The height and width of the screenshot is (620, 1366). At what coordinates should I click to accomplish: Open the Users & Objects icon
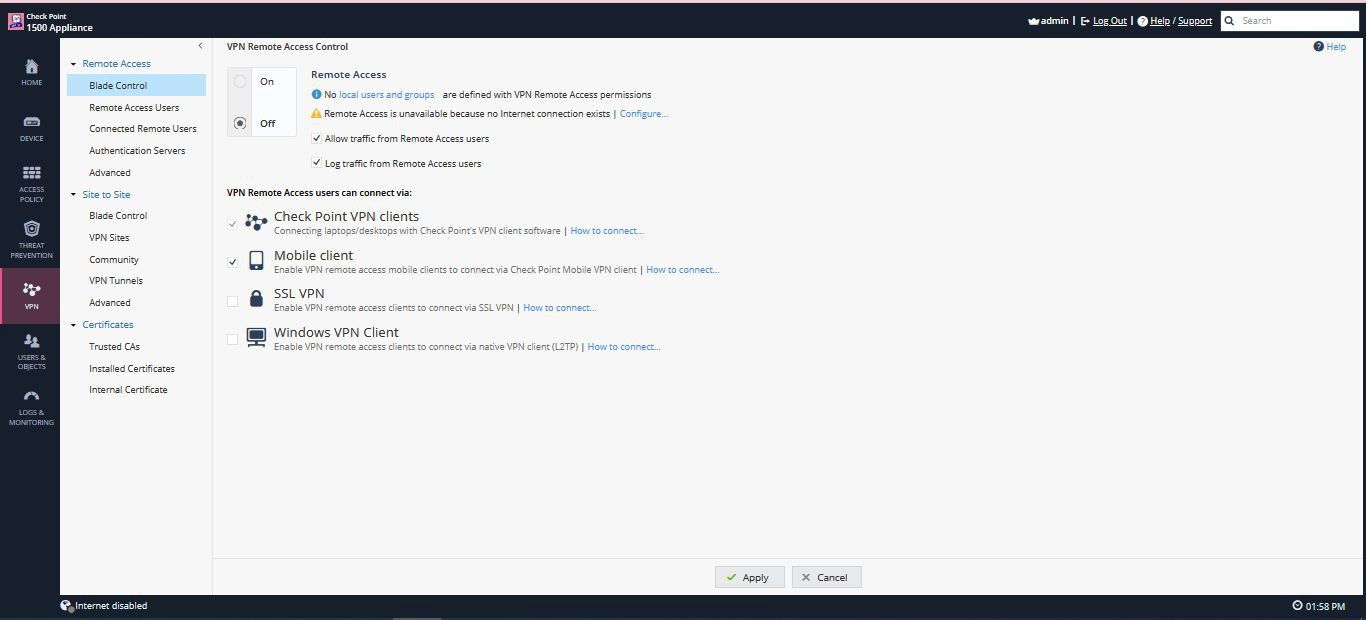[x=31, y=341]
